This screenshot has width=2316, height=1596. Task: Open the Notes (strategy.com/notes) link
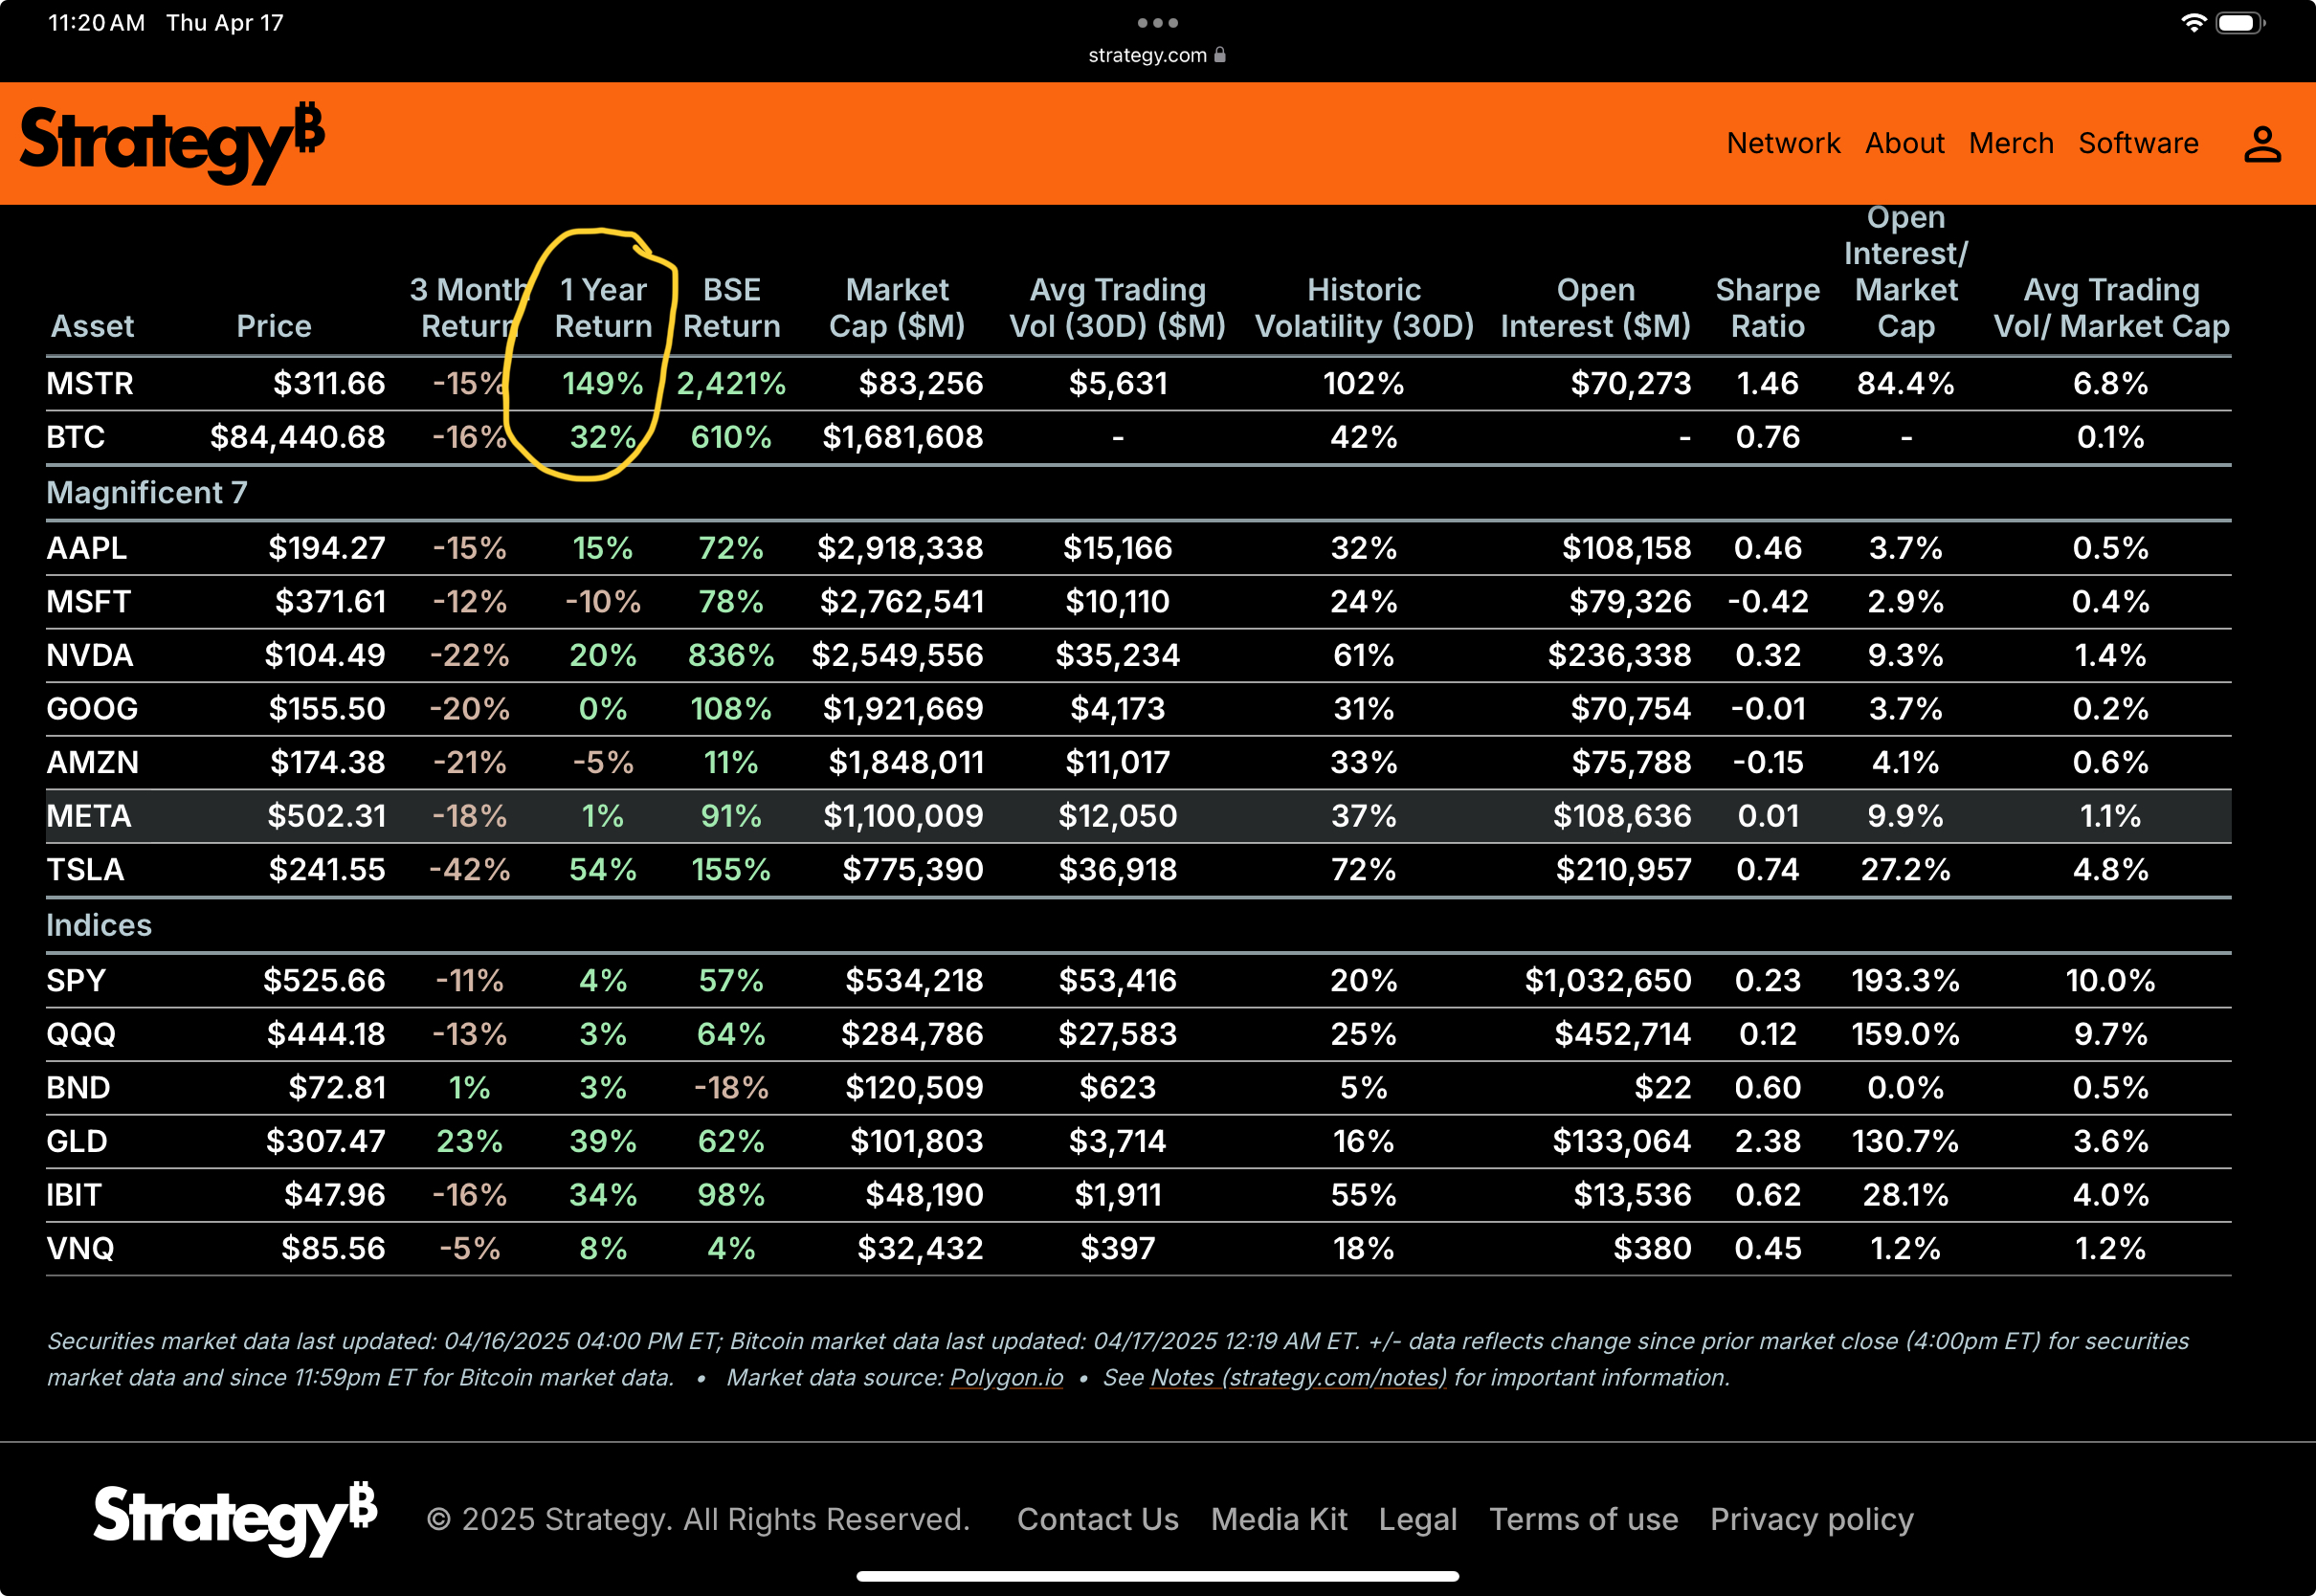pos(1298,1377)
